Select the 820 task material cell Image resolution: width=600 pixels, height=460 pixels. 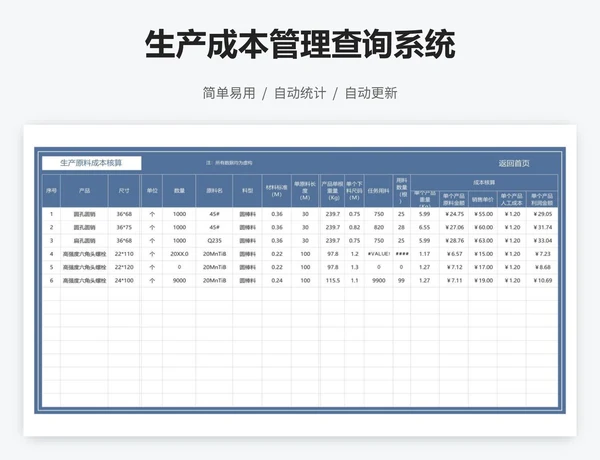click(378, 227)
